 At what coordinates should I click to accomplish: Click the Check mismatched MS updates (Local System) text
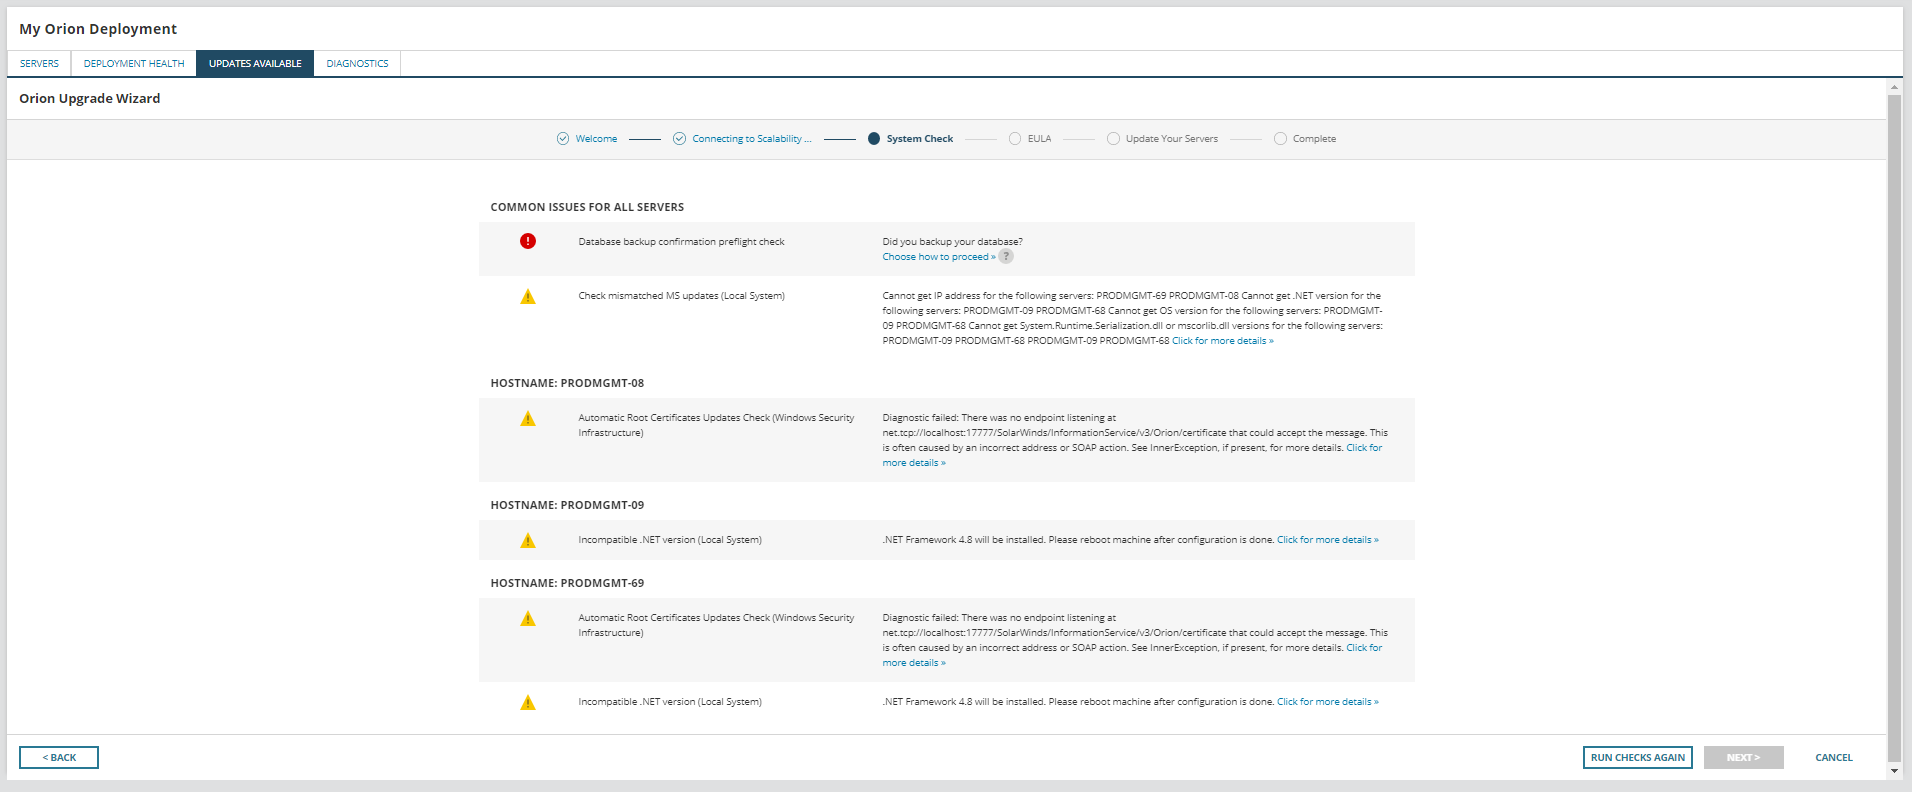(681, 296)
